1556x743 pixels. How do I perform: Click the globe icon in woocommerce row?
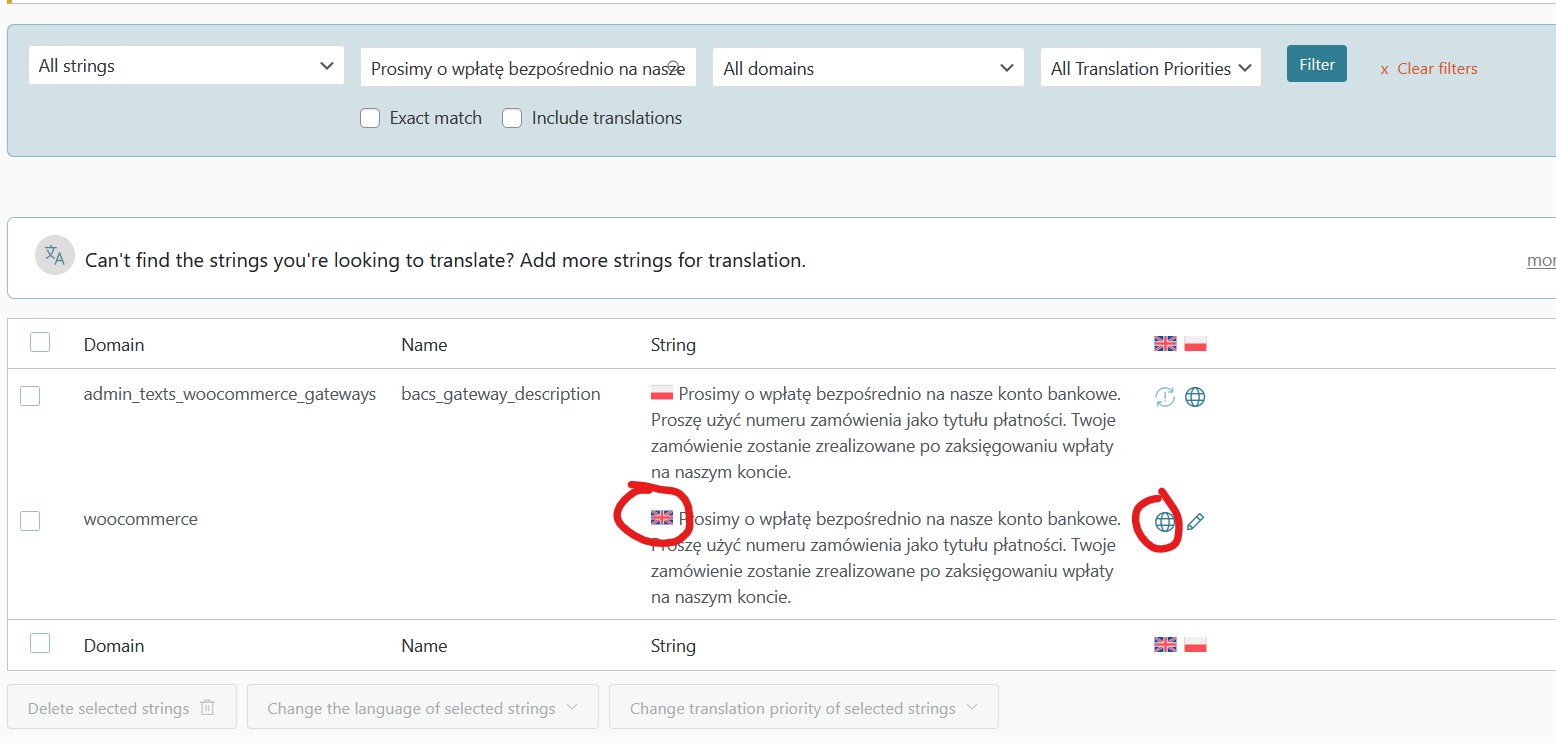click(x=1164, y=521)
